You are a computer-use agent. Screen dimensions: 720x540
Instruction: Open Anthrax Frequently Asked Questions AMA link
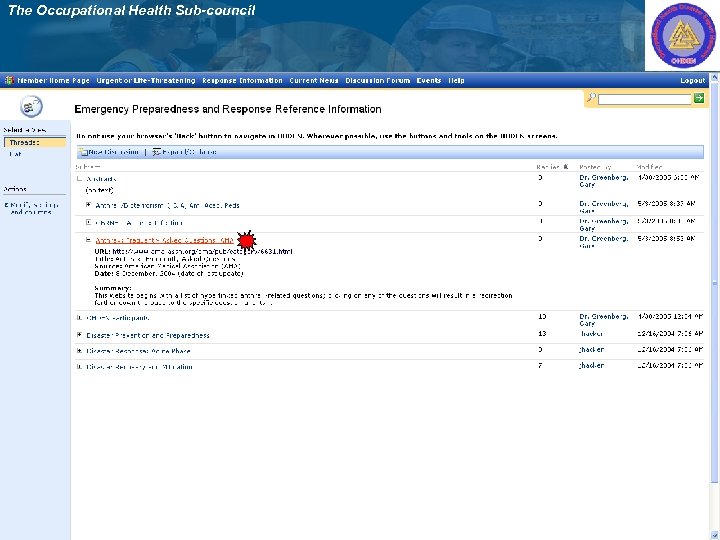[165, 240]
